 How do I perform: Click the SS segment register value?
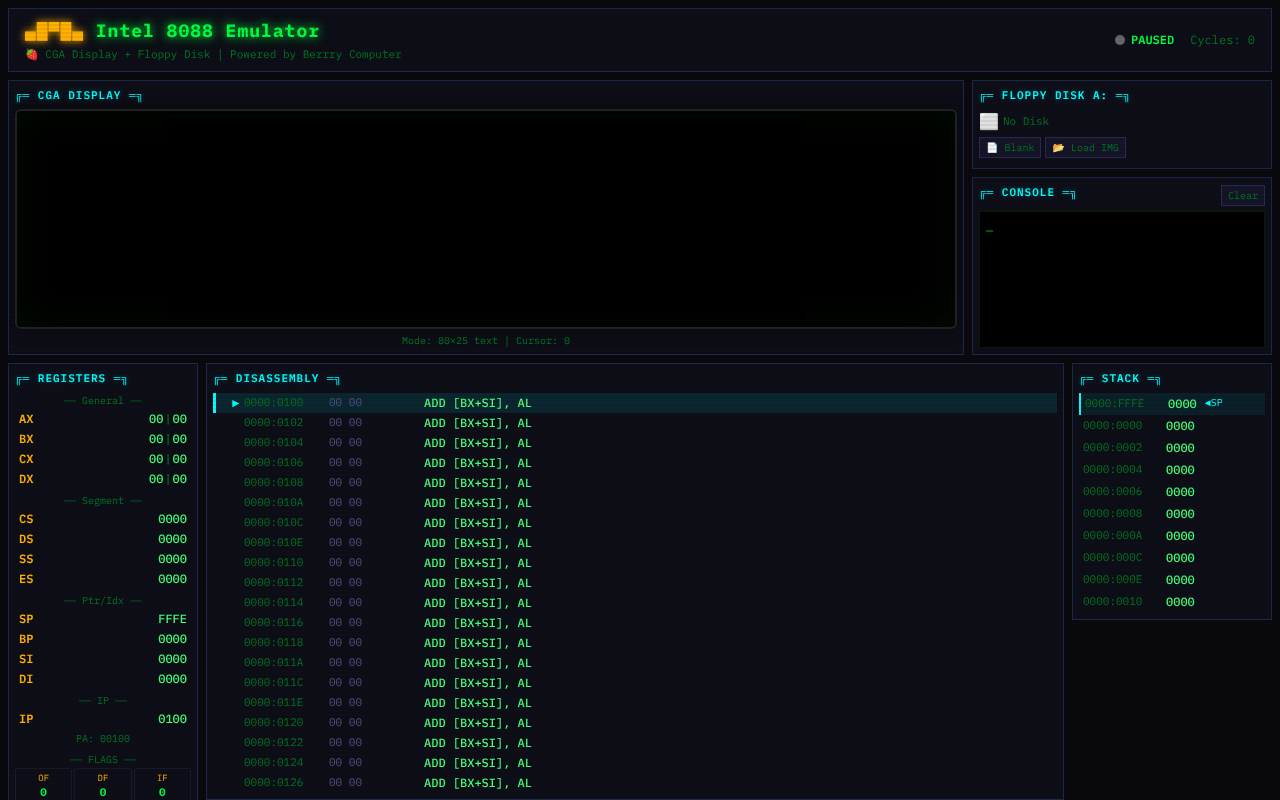(172, 559)
